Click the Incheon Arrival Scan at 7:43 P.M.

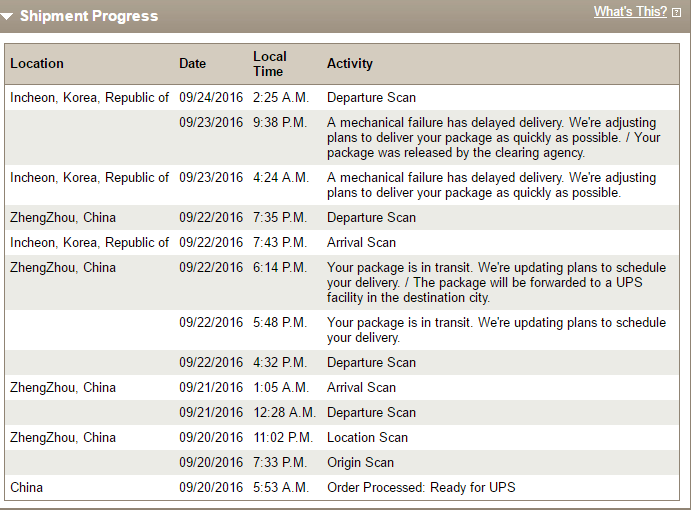[361, 242]
